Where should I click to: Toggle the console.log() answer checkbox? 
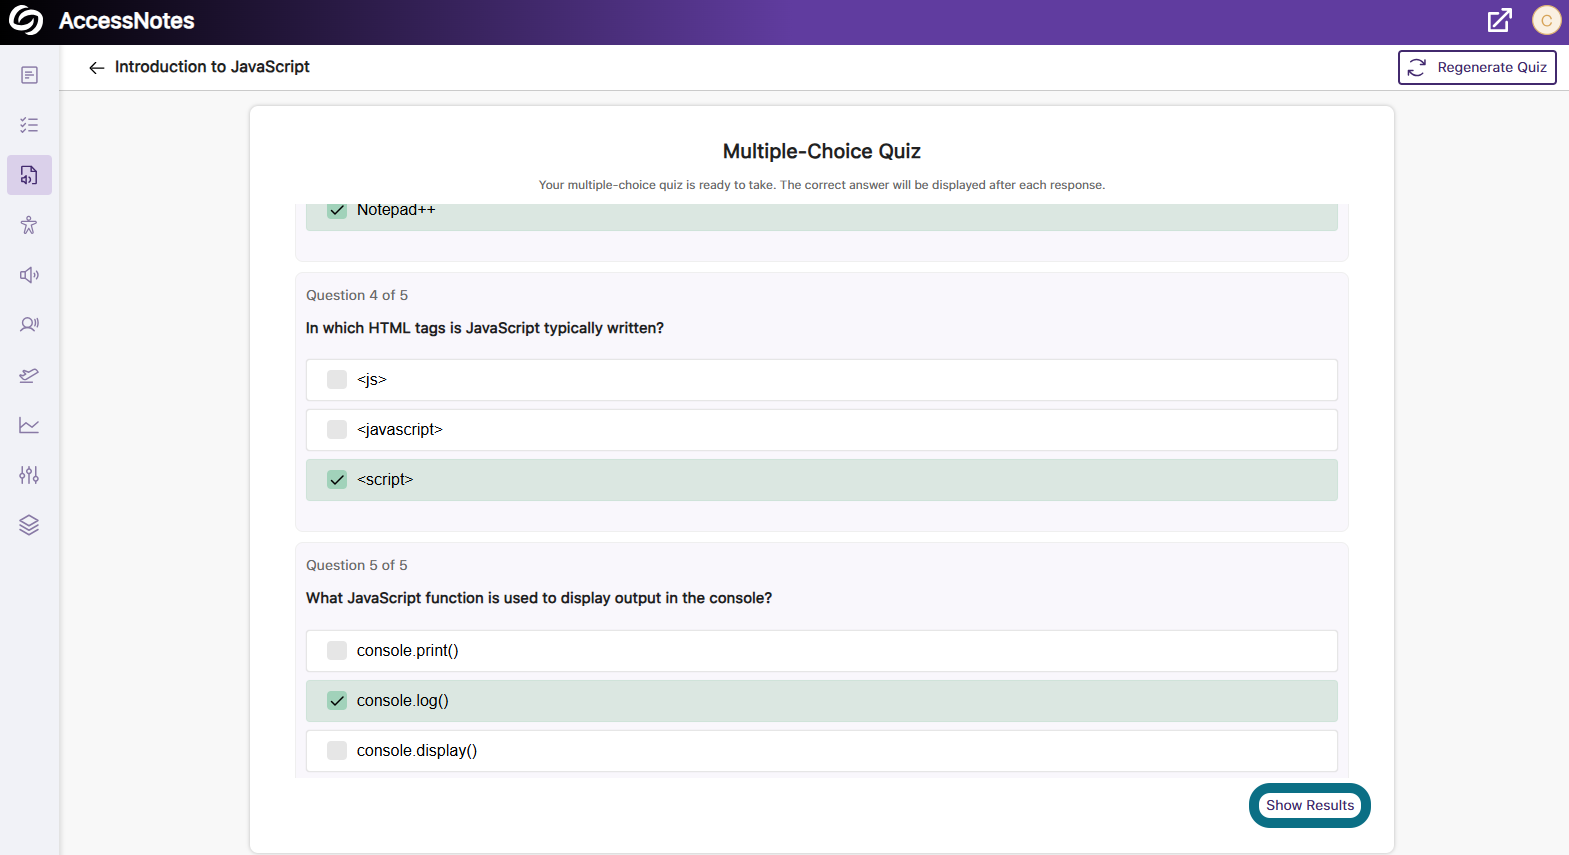[x=337, y=701]
